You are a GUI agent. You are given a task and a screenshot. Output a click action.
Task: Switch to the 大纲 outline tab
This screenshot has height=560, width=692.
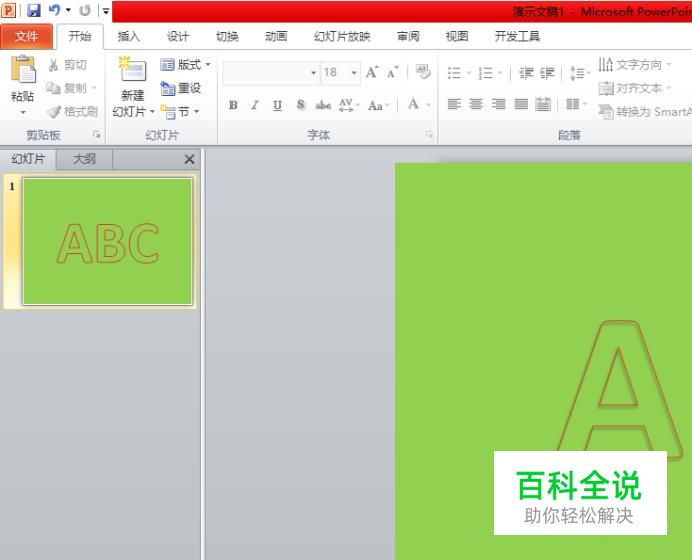click(84, 159)
